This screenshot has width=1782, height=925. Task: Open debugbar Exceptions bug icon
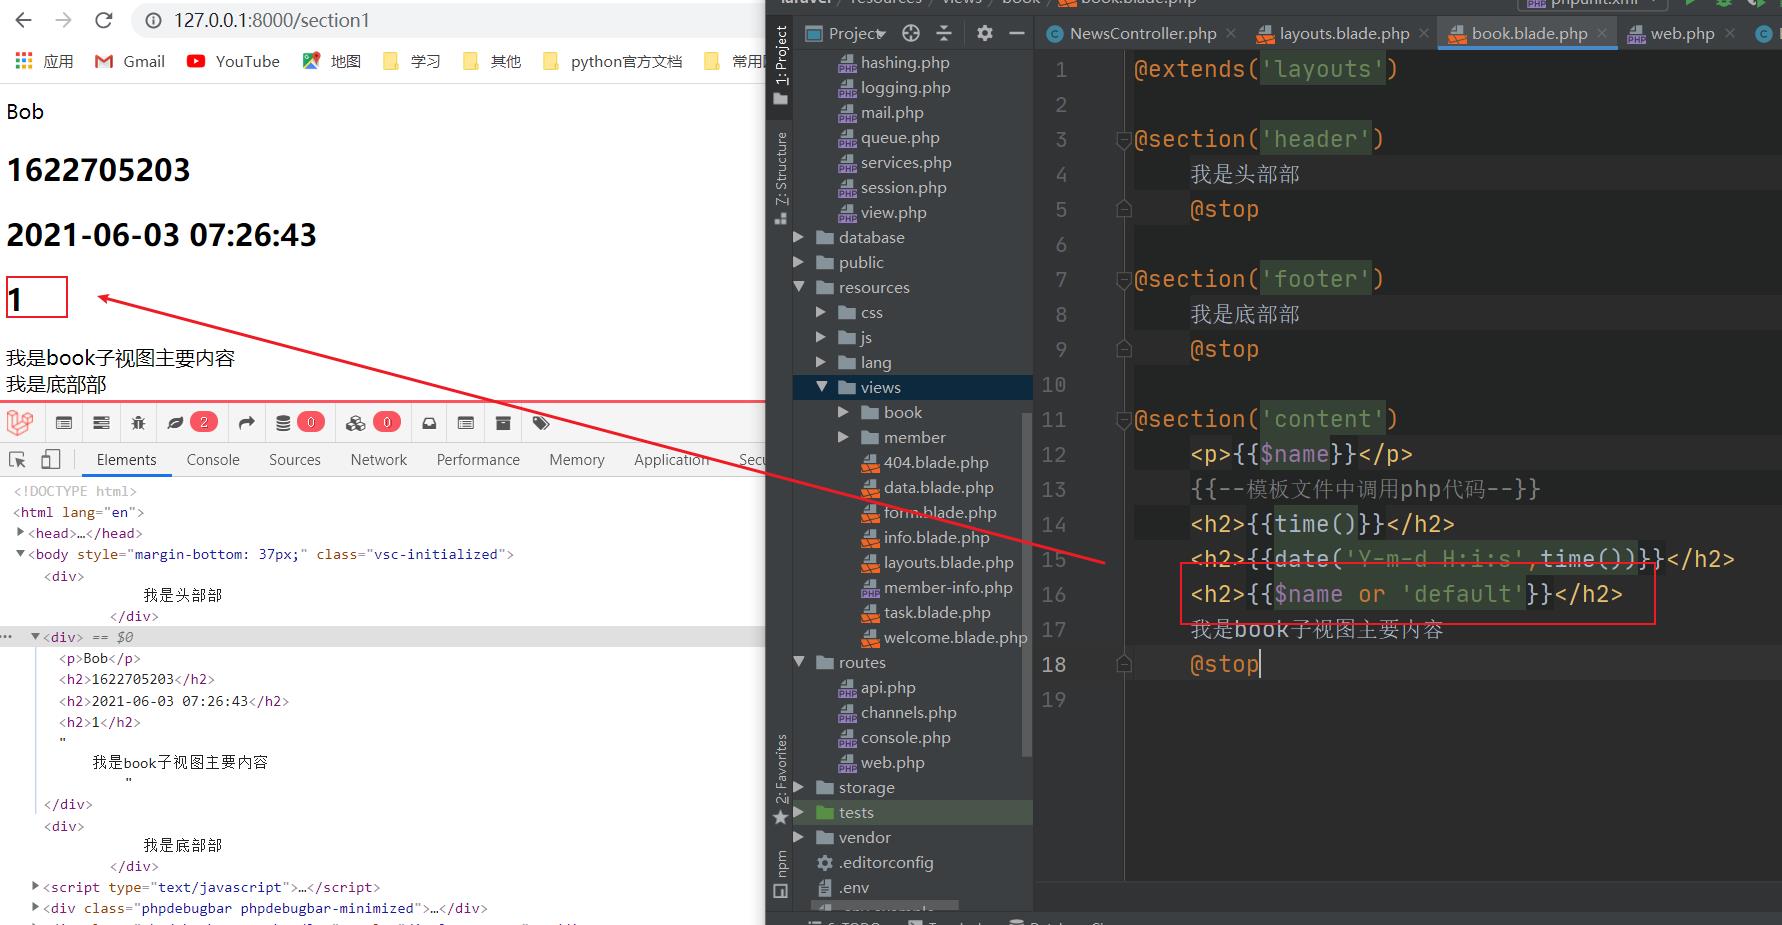[x=138, y=423]
